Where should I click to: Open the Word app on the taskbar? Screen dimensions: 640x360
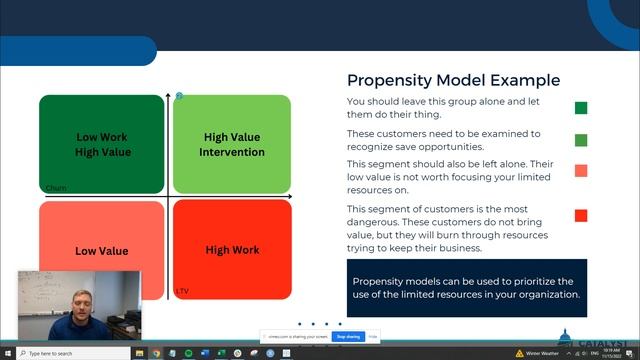205,353
